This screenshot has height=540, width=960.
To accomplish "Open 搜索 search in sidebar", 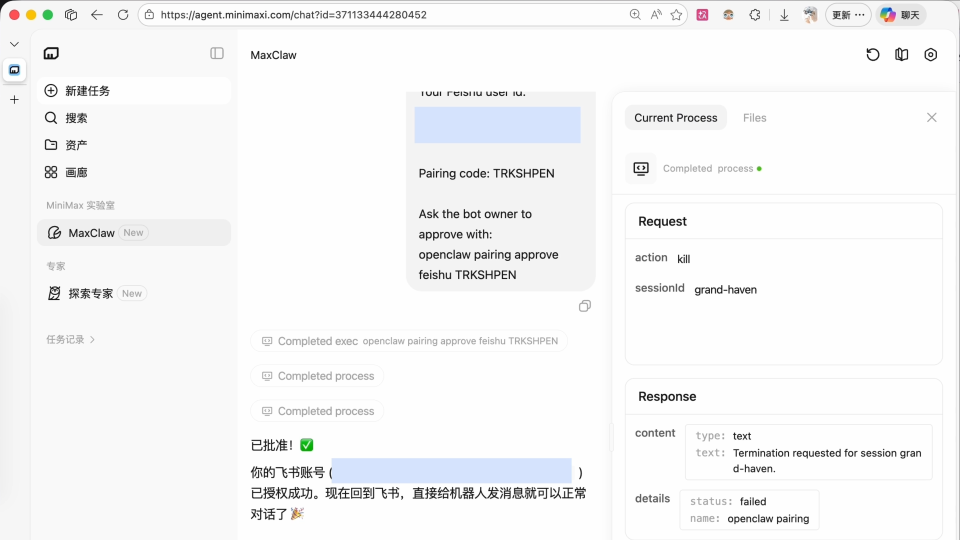I will [x=133, y=118].
